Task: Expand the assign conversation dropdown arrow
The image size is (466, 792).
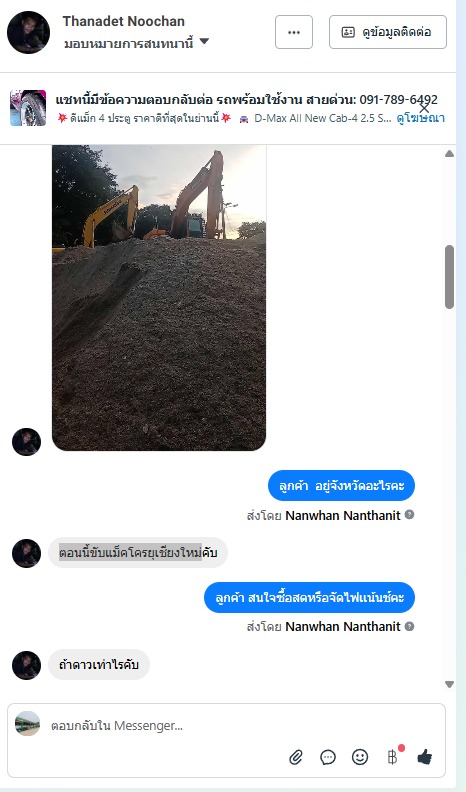Action: tap(204, 41)
